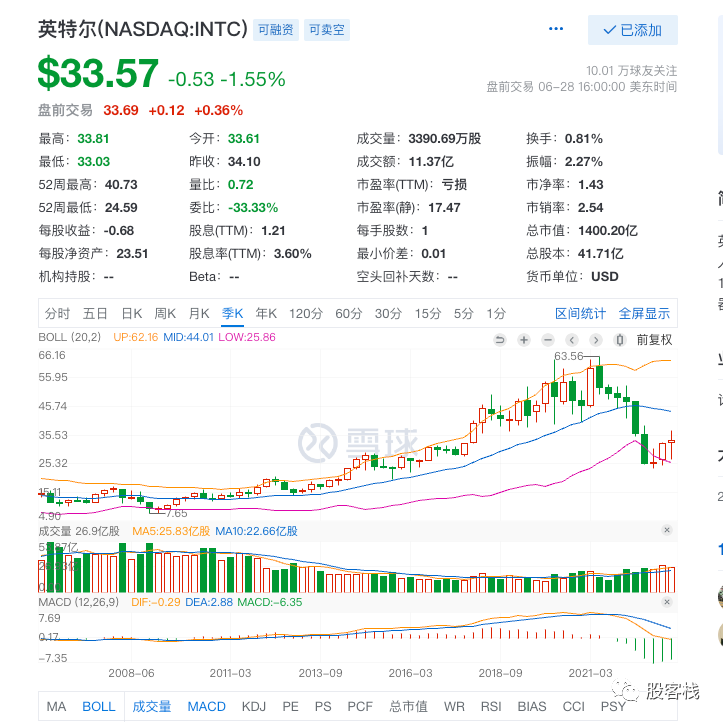Switch to the 15分 interval
This screenshot has height=723, width=723.
(x=428, y=314)
